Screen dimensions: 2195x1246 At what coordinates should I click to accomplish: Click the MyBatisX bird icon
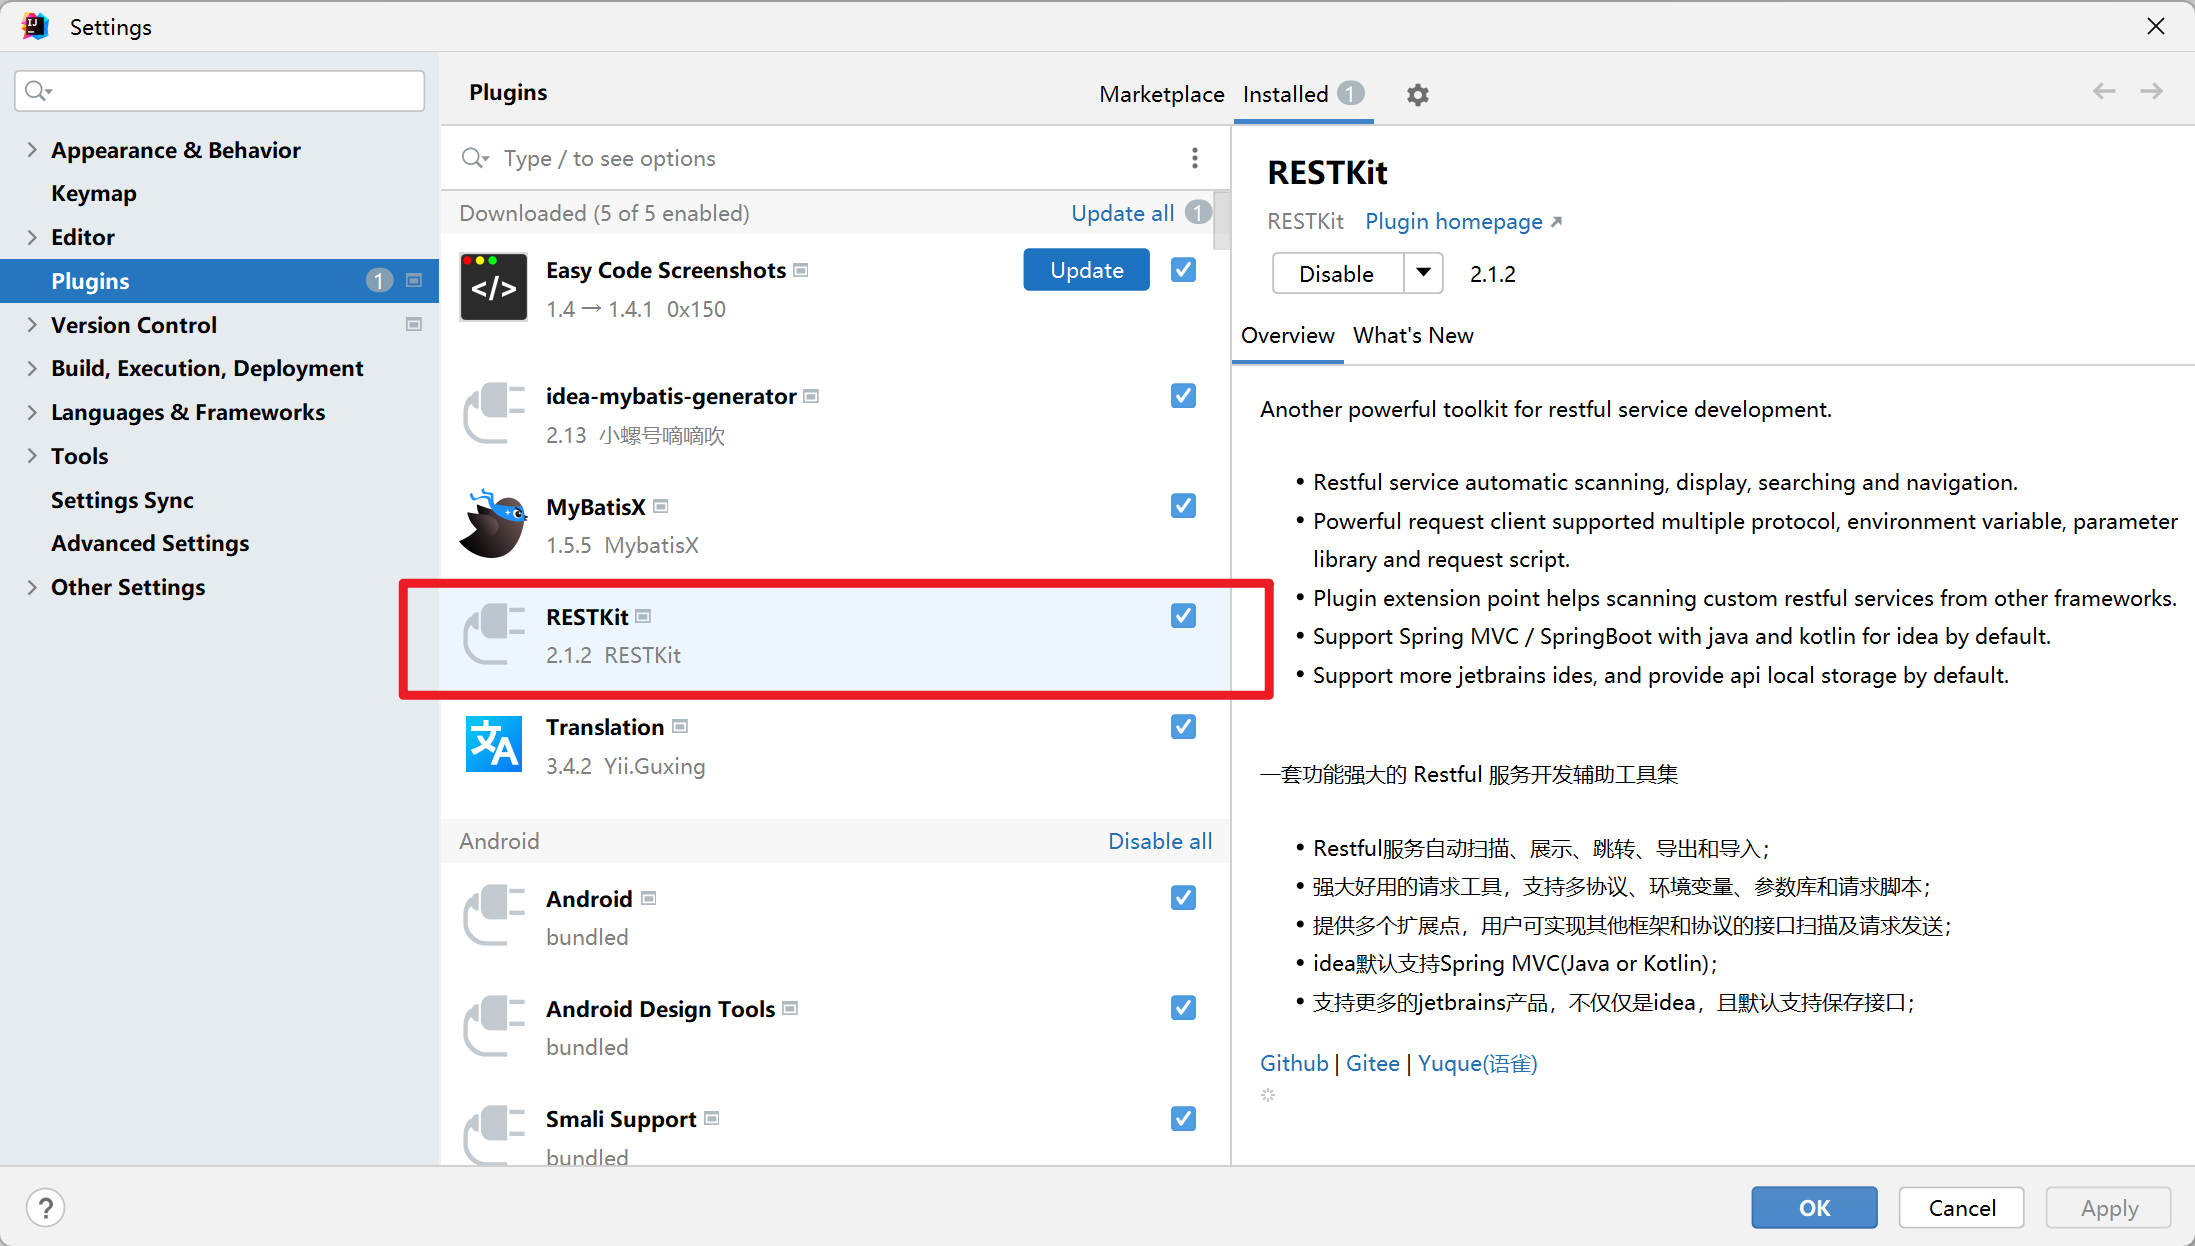pyautogui.click(x=493, y=523)
